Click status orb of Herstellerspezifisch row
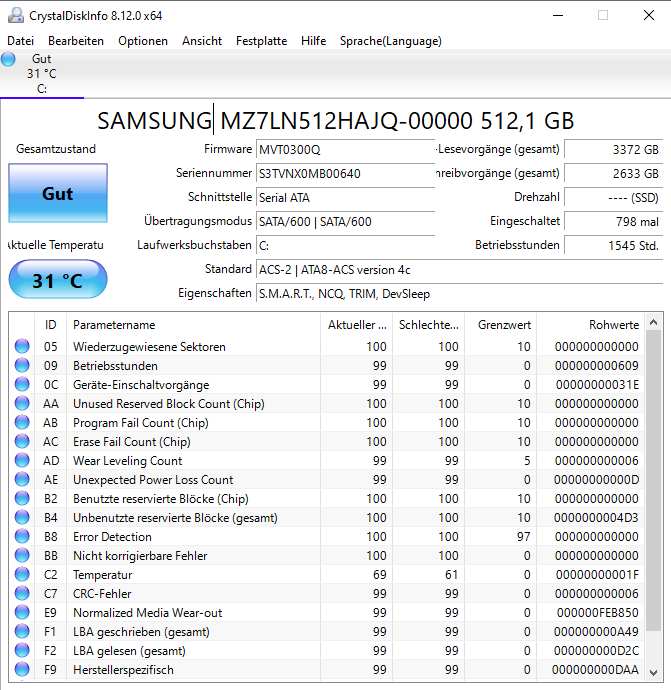Viewport: 671px width, 690px height. point(22,669)
